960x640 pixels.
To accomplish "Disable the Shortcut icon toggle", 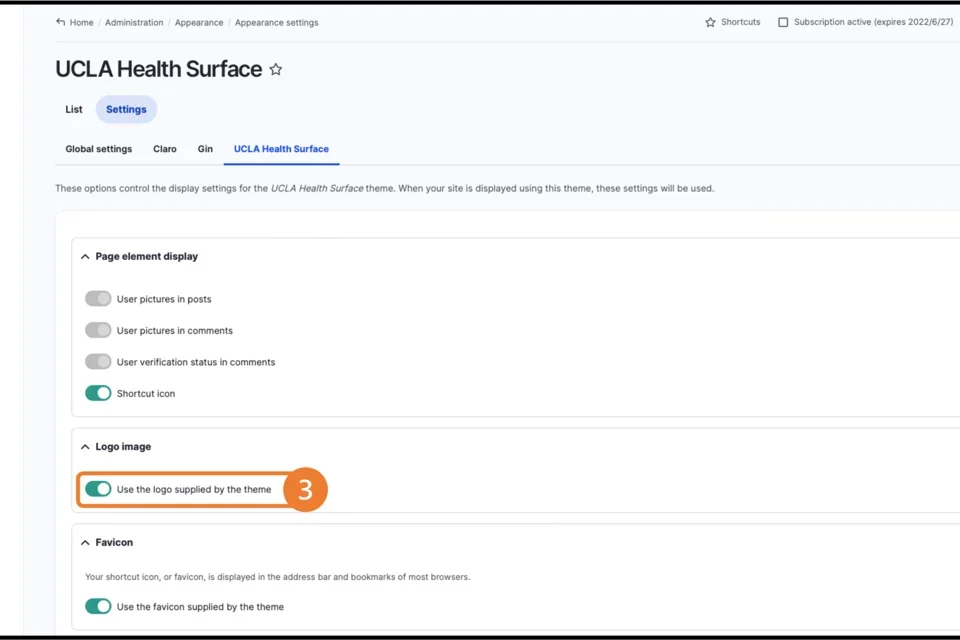I will (x=98, y=393).
